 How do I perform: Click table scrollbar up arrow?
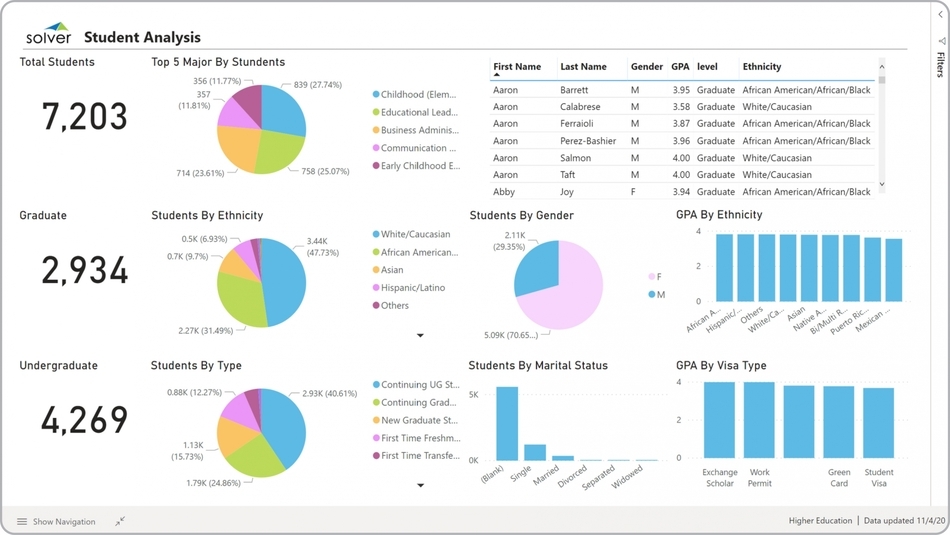tap(881, 67)
